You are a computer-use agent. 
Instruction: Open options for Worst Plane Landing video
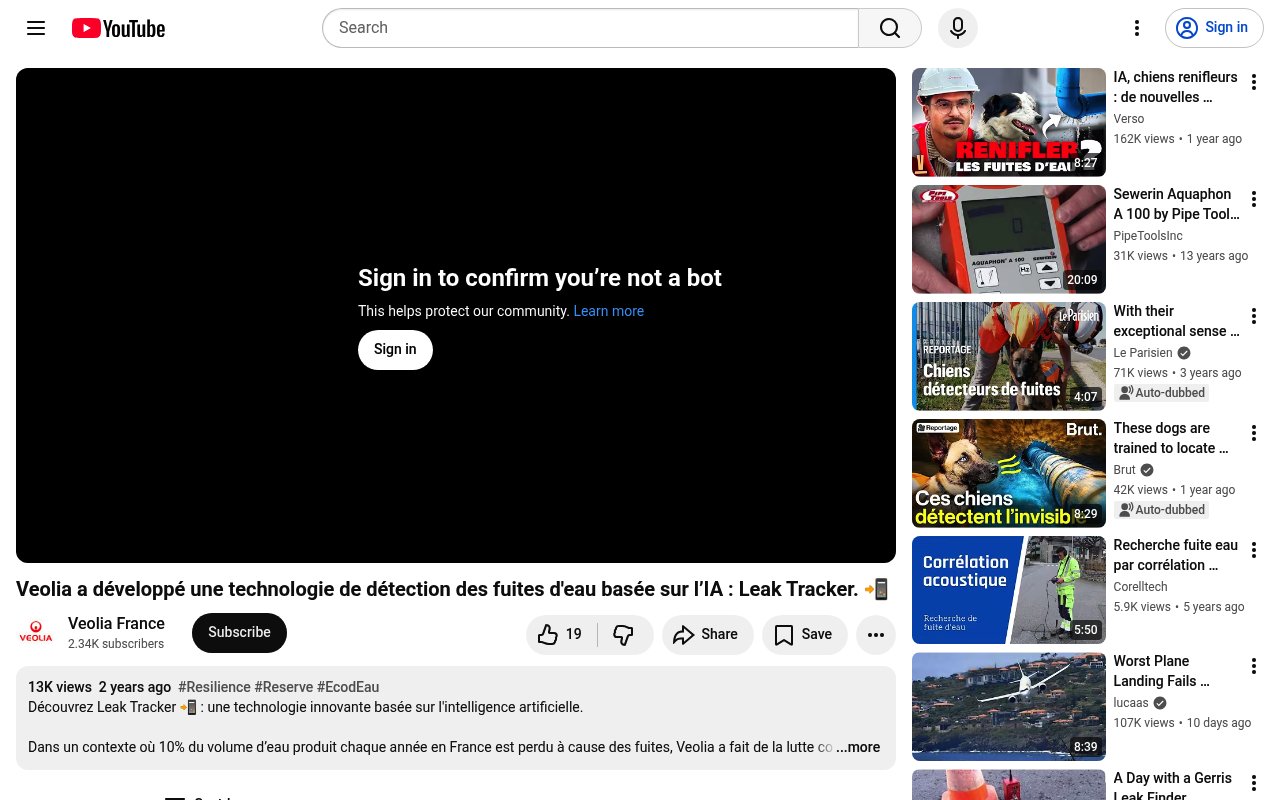[x=1254, y=666]
